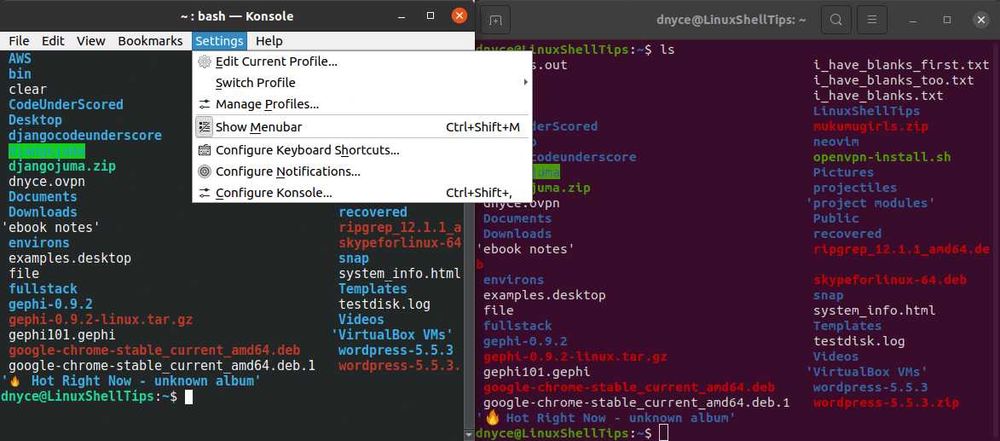1000x441 pixels.
Task: Click gephi101.gephi in Konsole listing
Action: 62,334
